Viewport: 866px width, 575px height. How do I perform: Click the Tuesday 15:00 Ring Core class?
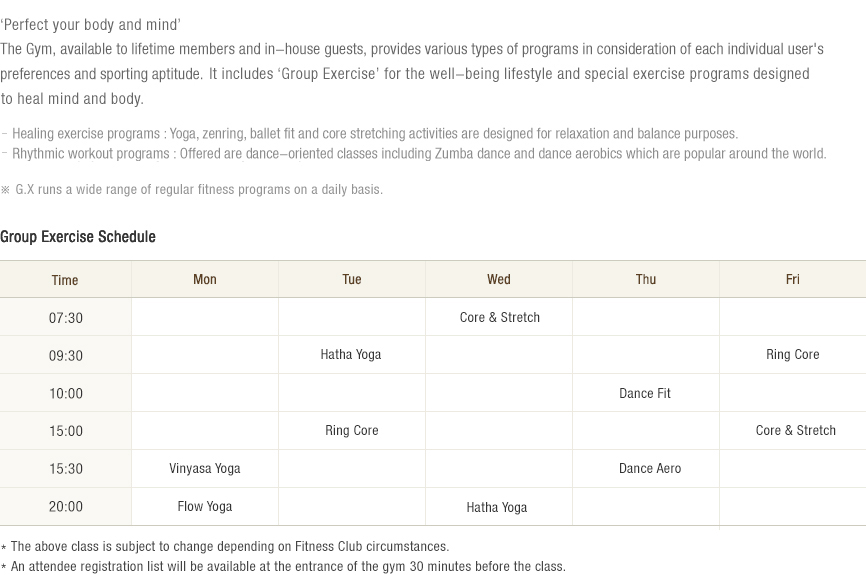[x=352, y=430]
